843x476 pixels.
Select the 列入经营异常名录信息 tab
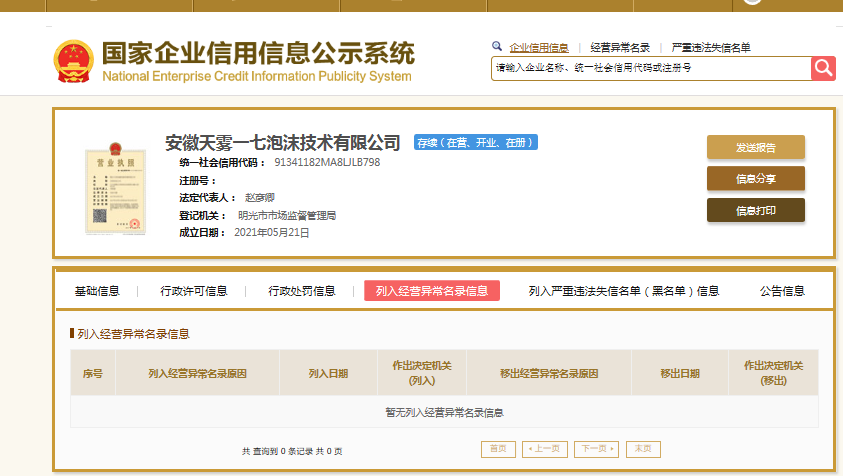tap(432, 290)
